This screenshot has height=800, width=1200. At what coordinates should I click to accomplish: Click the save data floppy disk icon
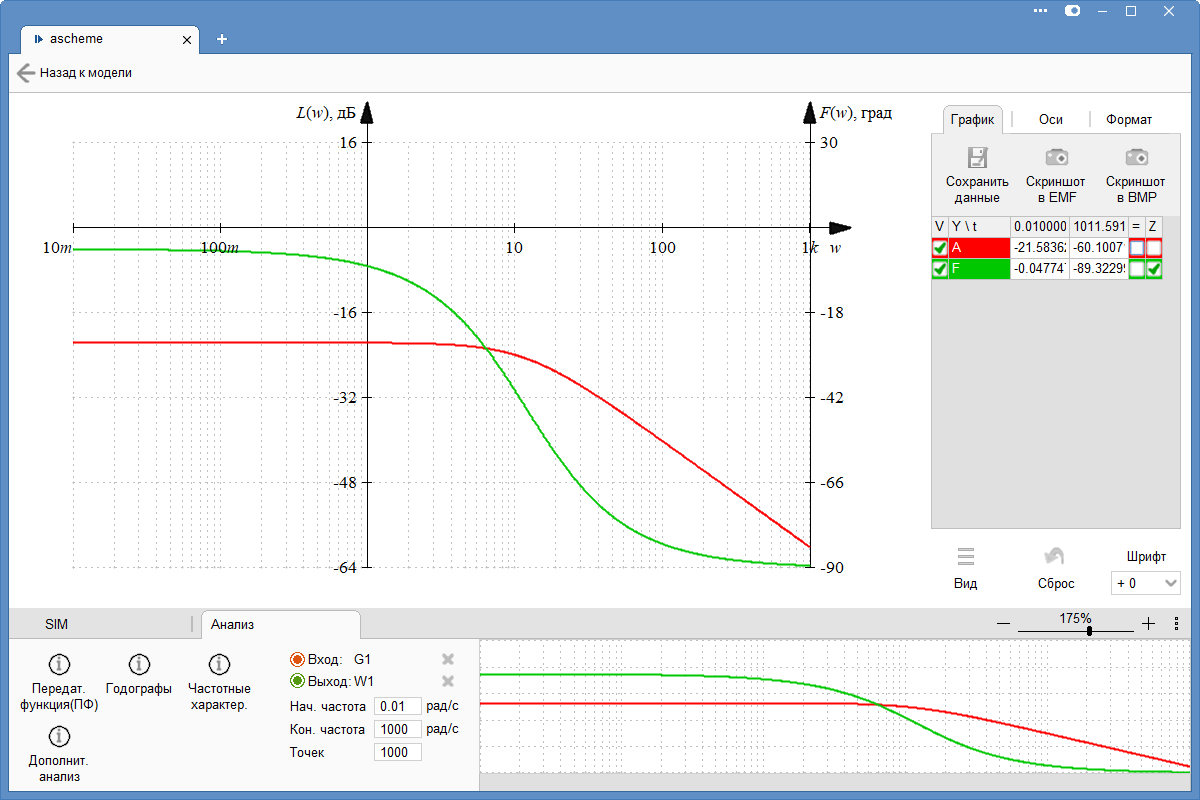point(977,157)
